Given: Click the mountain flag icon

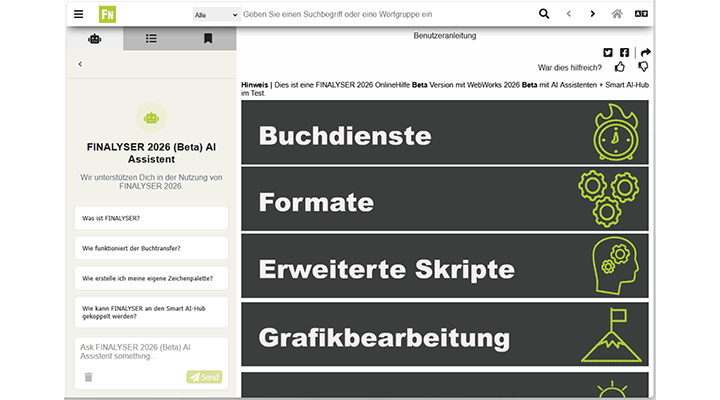Looking at the screenshot, I should pos(611,335).
